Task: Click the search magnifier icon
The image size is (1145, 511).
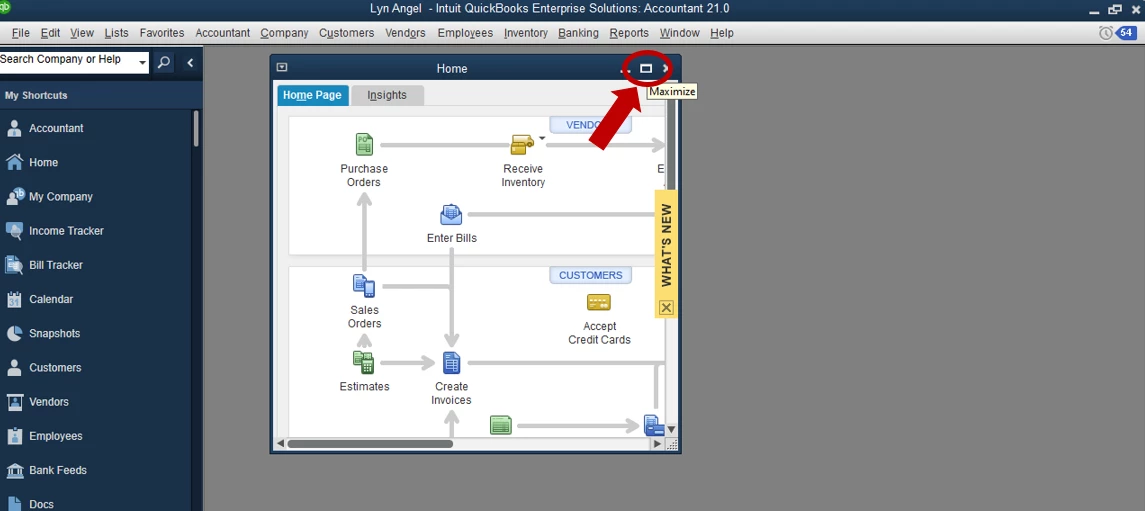Action: [x=164, y=63]
